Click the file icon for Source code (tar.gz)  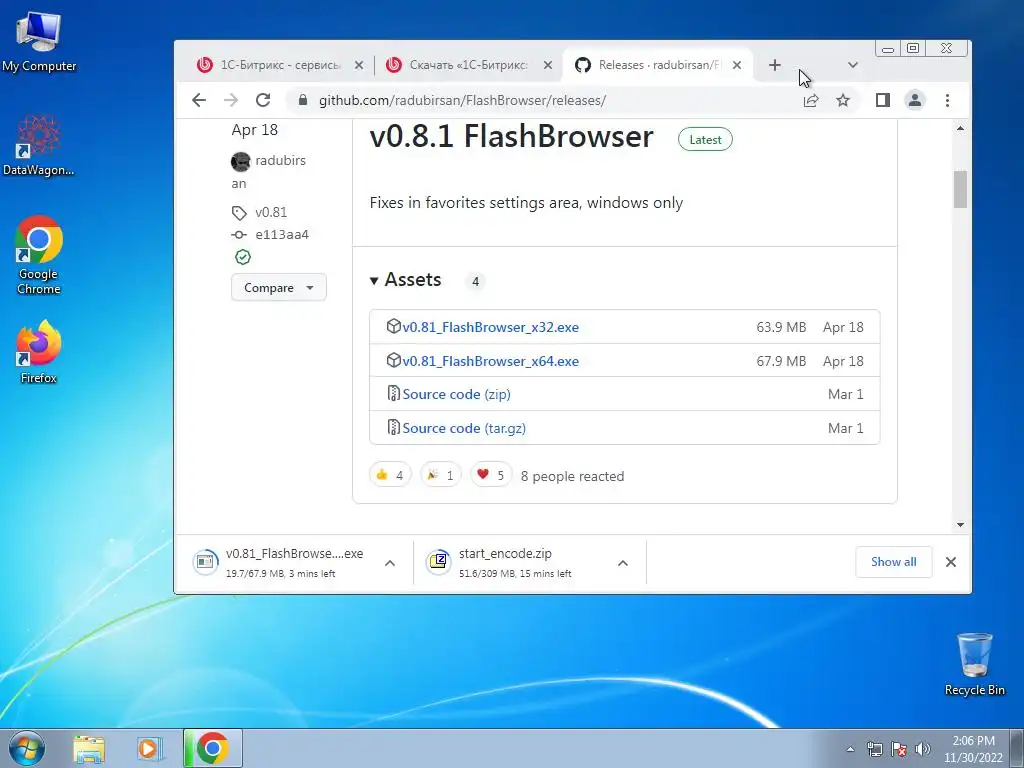click(x=393, y=427)
